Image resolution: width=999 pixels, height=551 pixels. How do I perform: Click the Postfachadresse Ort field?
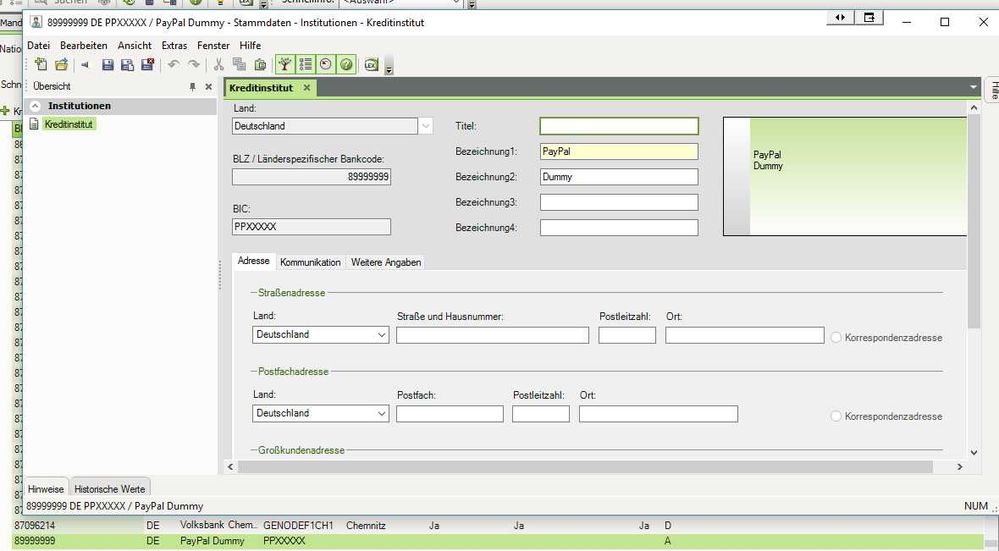tap(658, 414)
